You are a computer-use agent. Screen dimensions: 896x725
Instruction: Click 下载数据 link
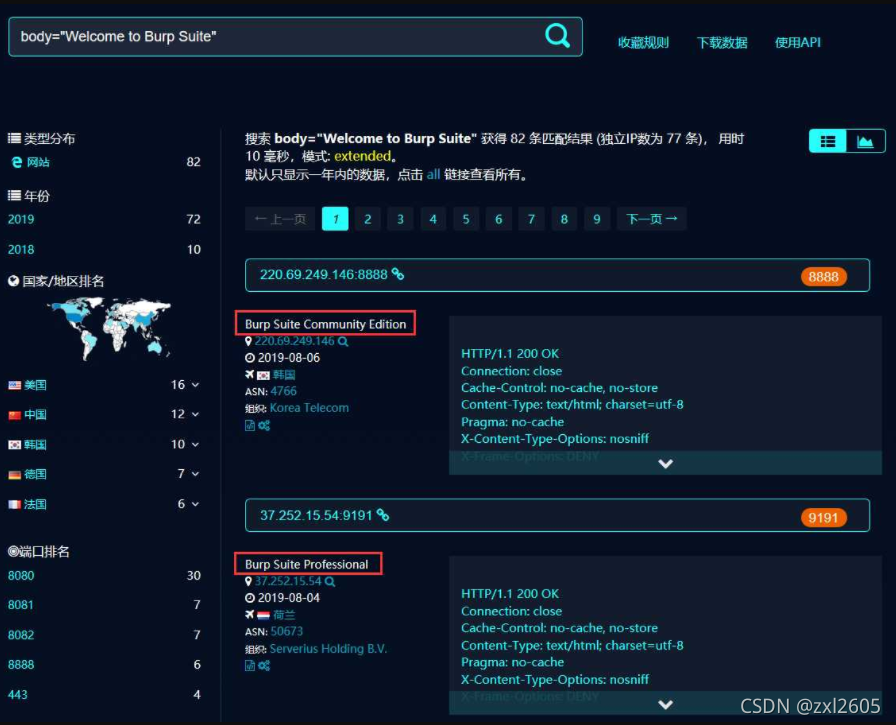pos(722,42)
